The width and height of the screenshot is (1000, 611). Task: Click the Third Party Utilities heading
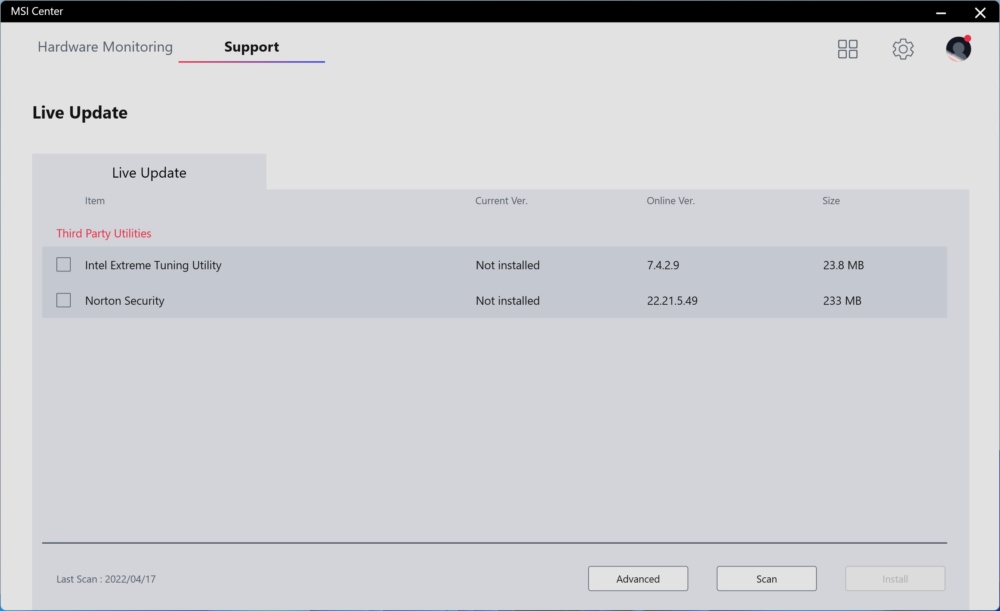[104, 233]
